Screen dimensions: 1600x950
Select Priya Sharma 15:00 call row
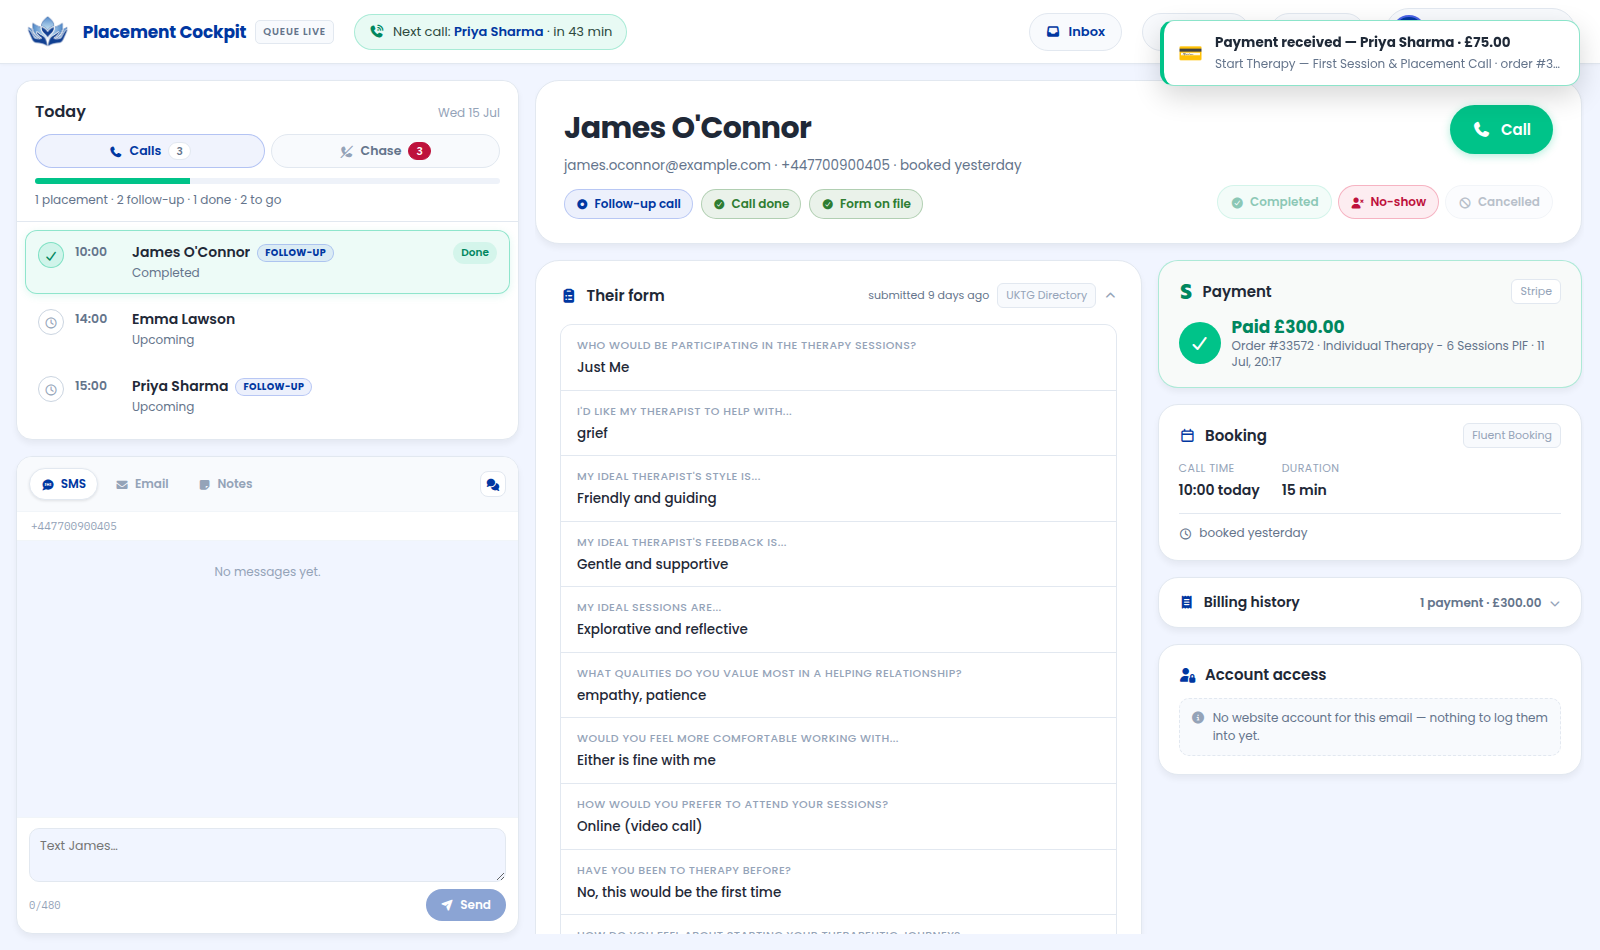[267, 396]
